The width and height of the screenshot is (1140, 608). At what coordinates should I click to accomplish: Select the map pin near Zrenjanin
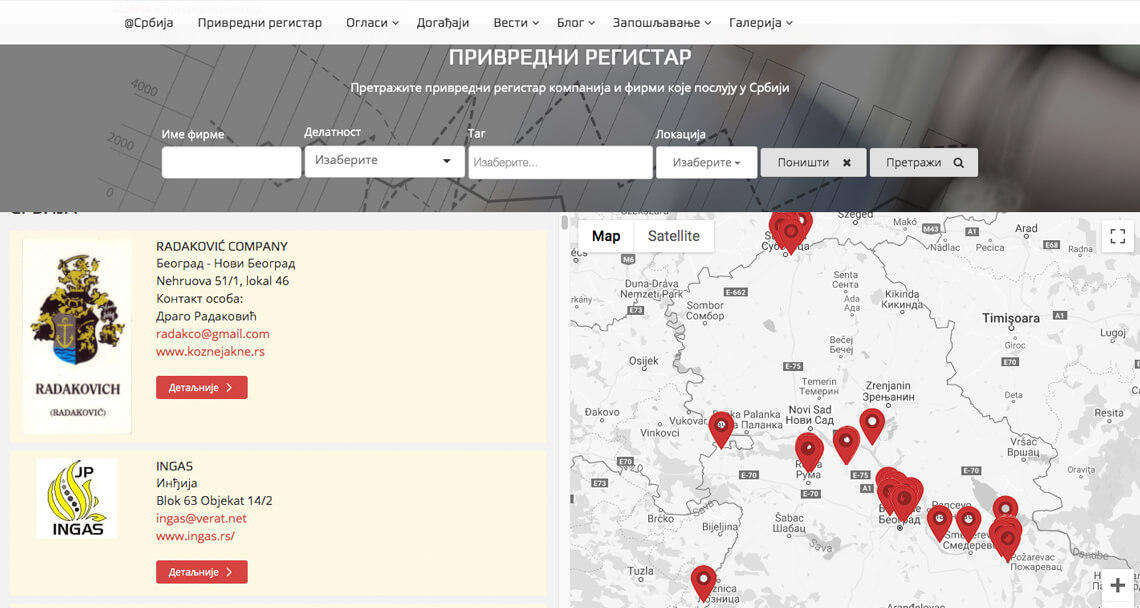872,425
